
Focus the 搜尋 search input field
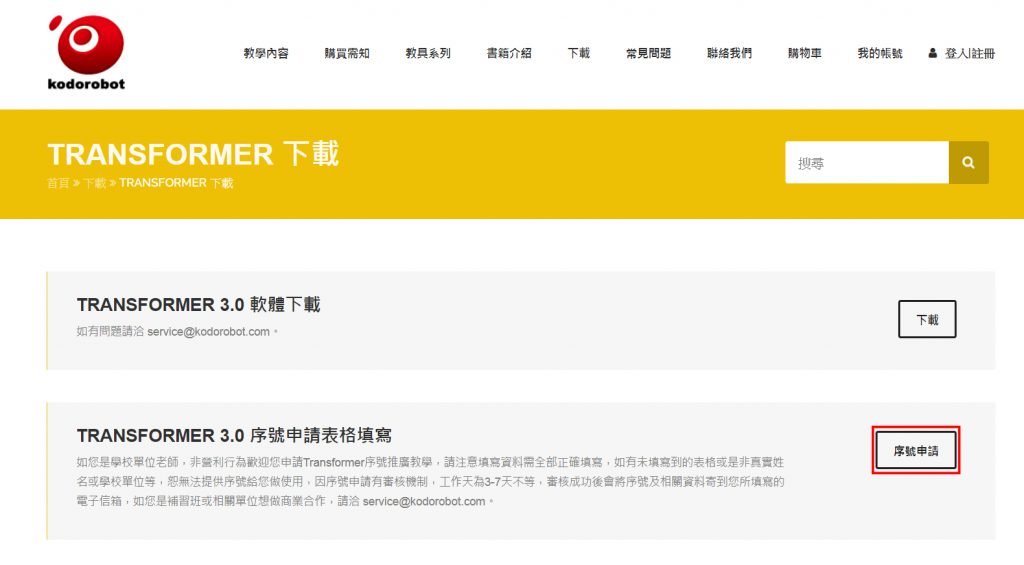[x=867, y=163]
